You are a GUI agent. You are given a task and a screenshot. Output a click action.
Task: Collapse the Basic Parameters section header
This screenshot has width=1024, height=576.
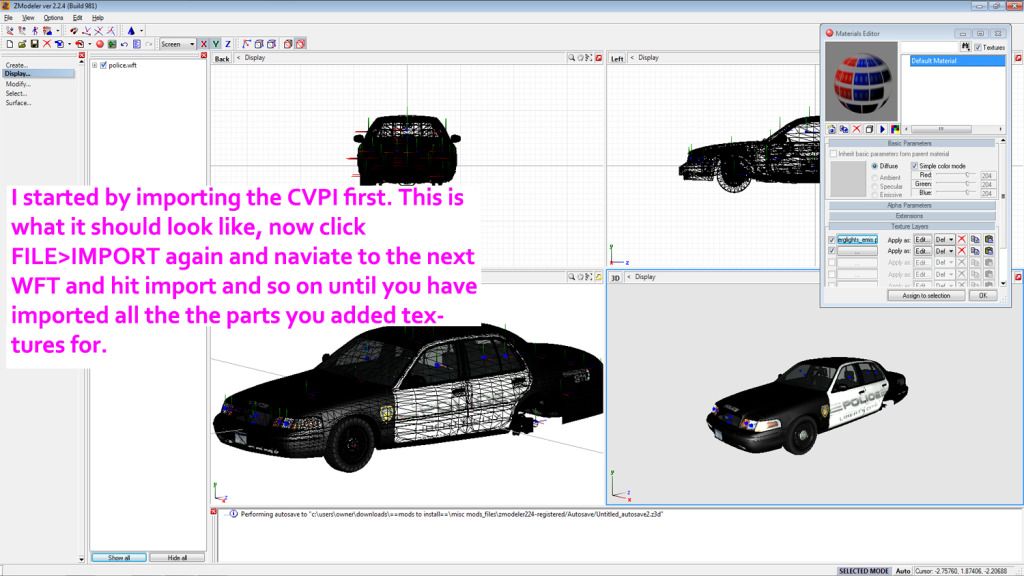(x=911, y=143)
